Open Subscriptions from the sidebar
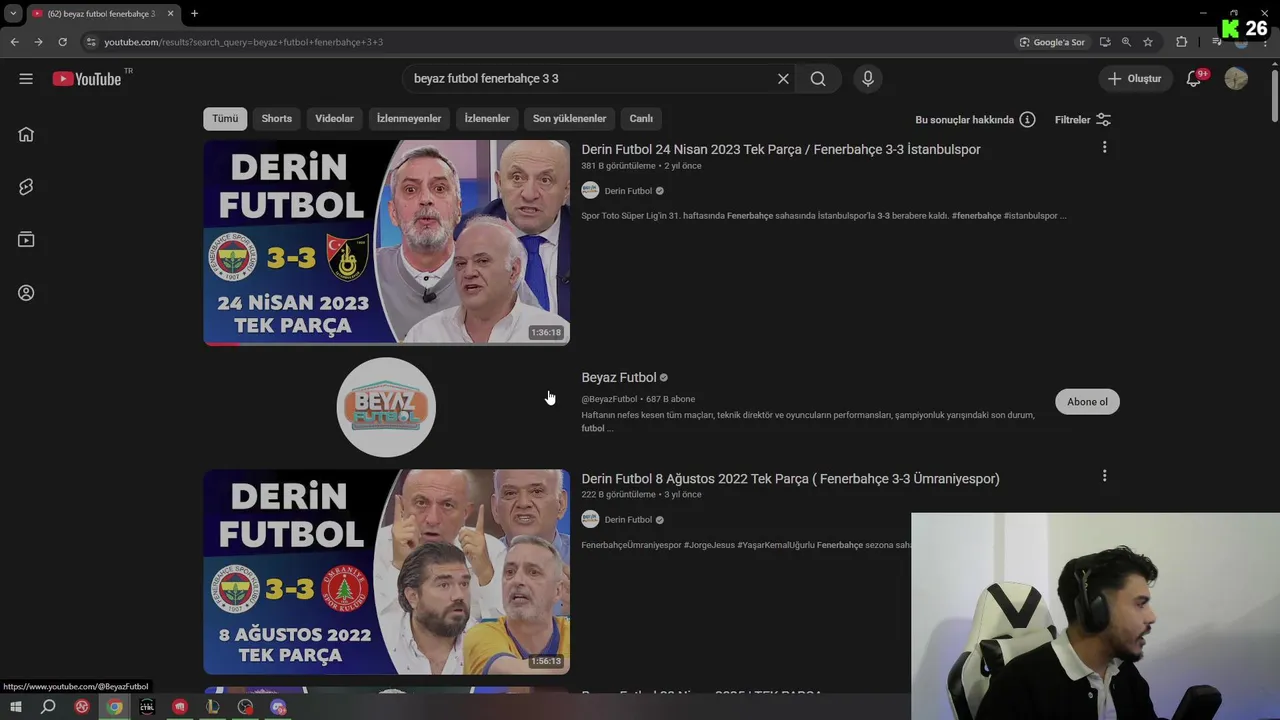1280x720 pixels. point(26,240)
